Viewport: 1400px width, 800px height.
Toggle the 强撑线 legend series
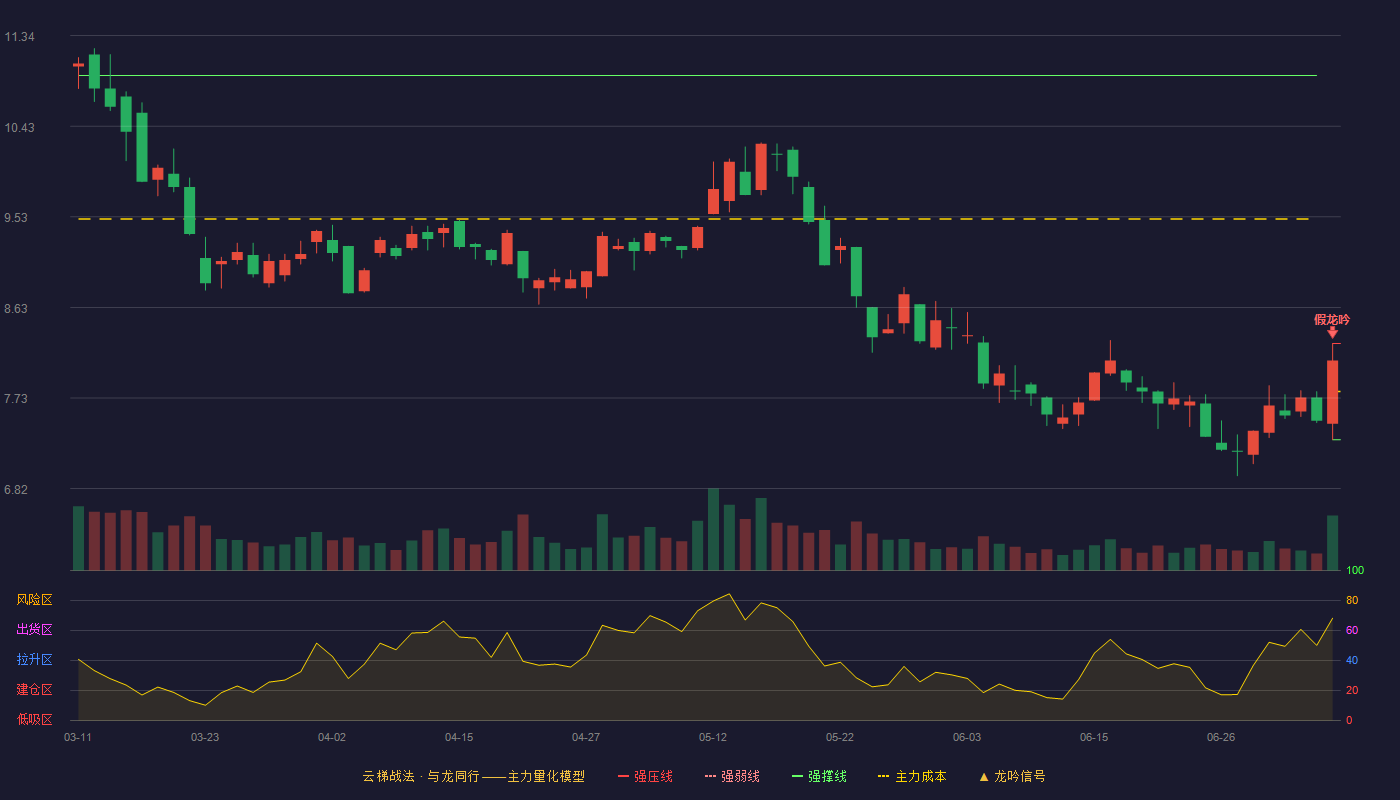[819, 776]
